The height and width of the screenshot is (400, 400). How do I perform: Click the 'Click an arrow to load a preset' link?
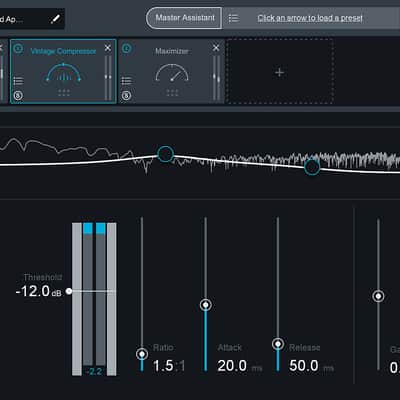click(310, 18)
